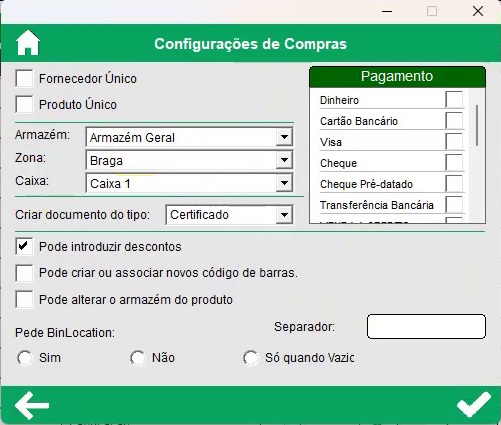Enable Fornecedor Único checkbox
This screenshot has height=425, width=501.
24,78
